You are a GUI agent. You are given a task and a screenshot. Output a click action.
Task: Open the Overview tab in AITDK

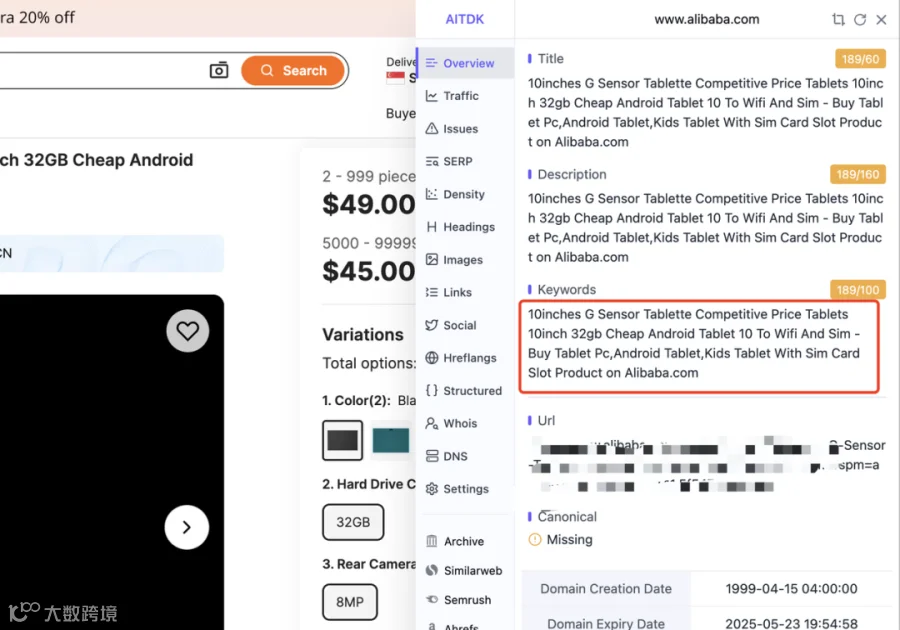(x=465, y=63)
